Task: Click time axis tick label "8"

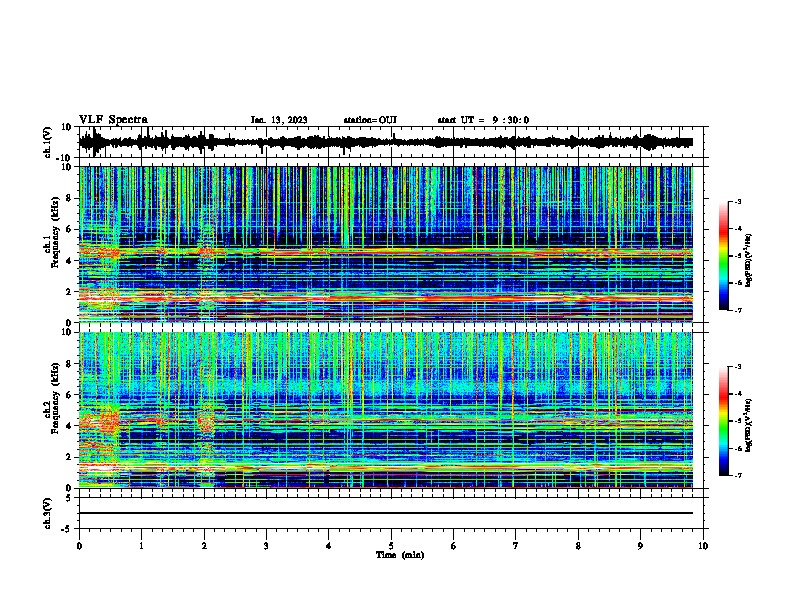Action: (x=578, y=546)
